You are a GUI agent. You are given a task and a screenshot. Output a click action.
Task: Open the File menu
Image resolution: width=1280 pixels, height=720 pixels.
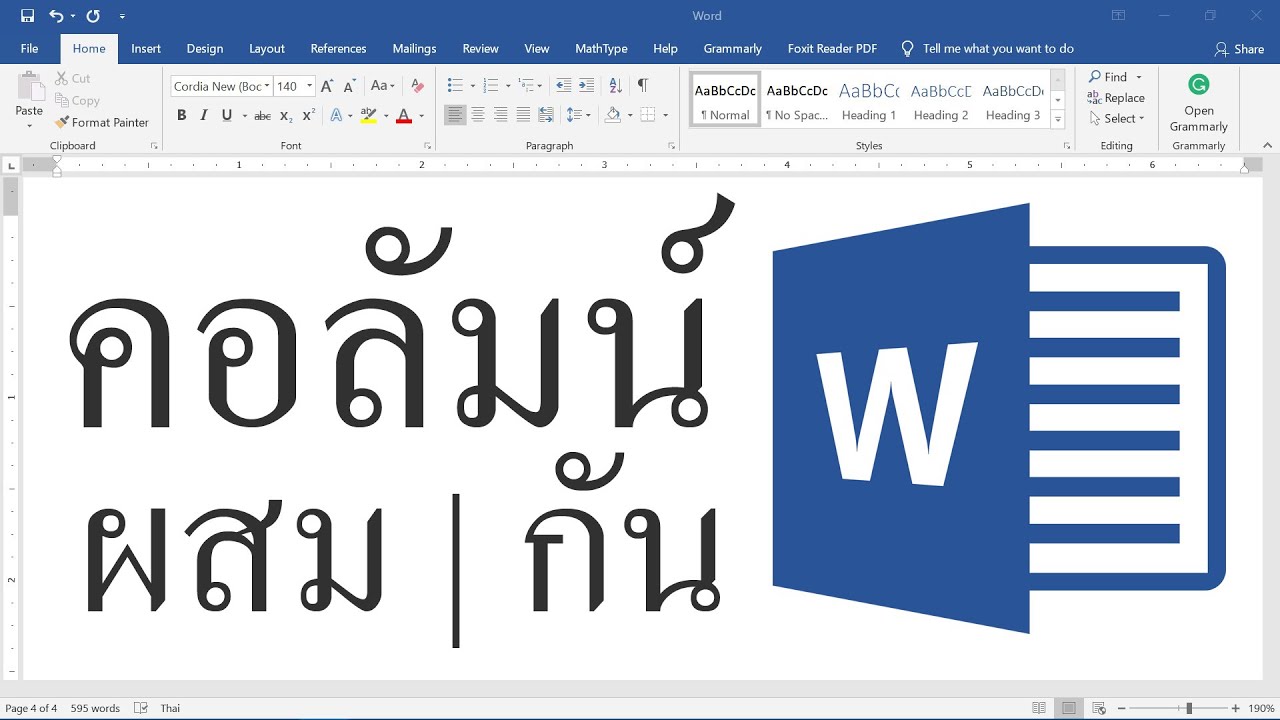click(x=29, y=48)
